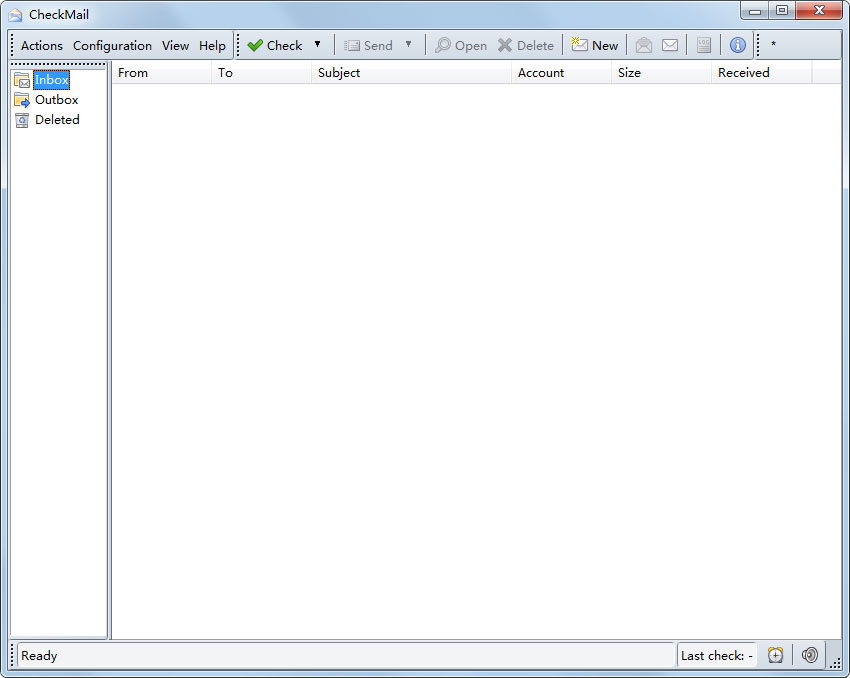Create a New message
Viewport: 850px width, 678px height.
coord(595,46)
